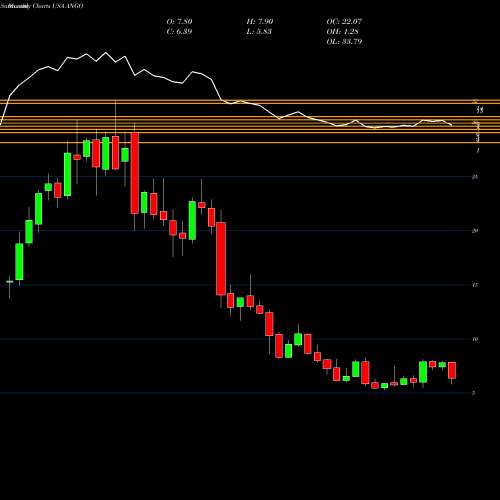Click the high price value H: 7.90
The image size is (500, 500).
(260, 22)
